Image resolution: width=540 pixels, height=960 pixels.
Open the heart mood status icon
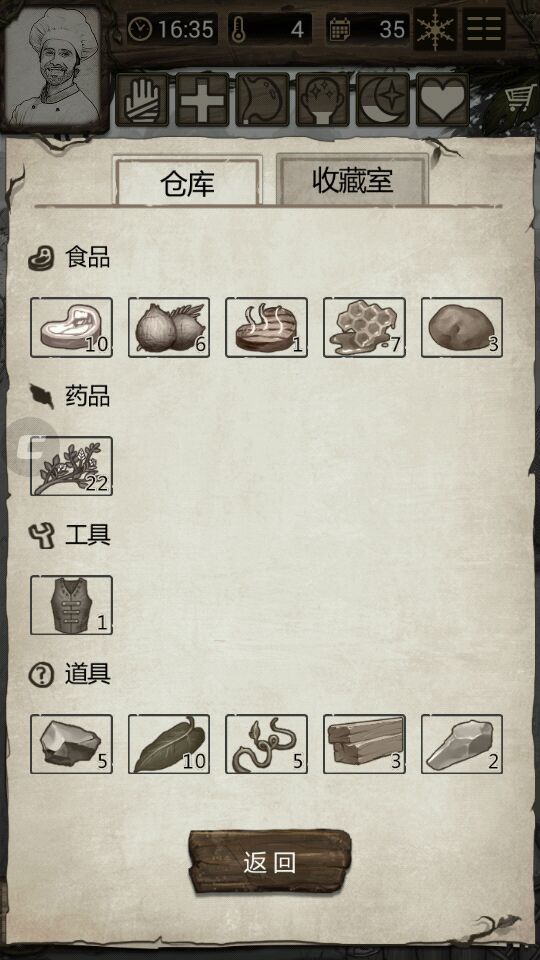443,100
